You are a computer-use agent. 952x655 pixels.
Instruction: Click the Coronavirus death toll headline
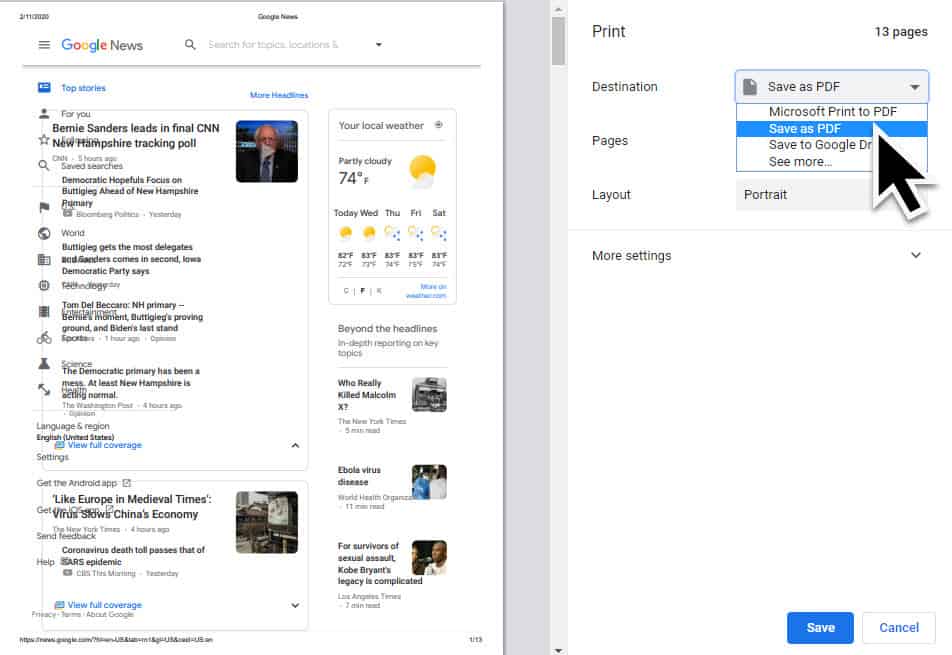tap(133, 556)
